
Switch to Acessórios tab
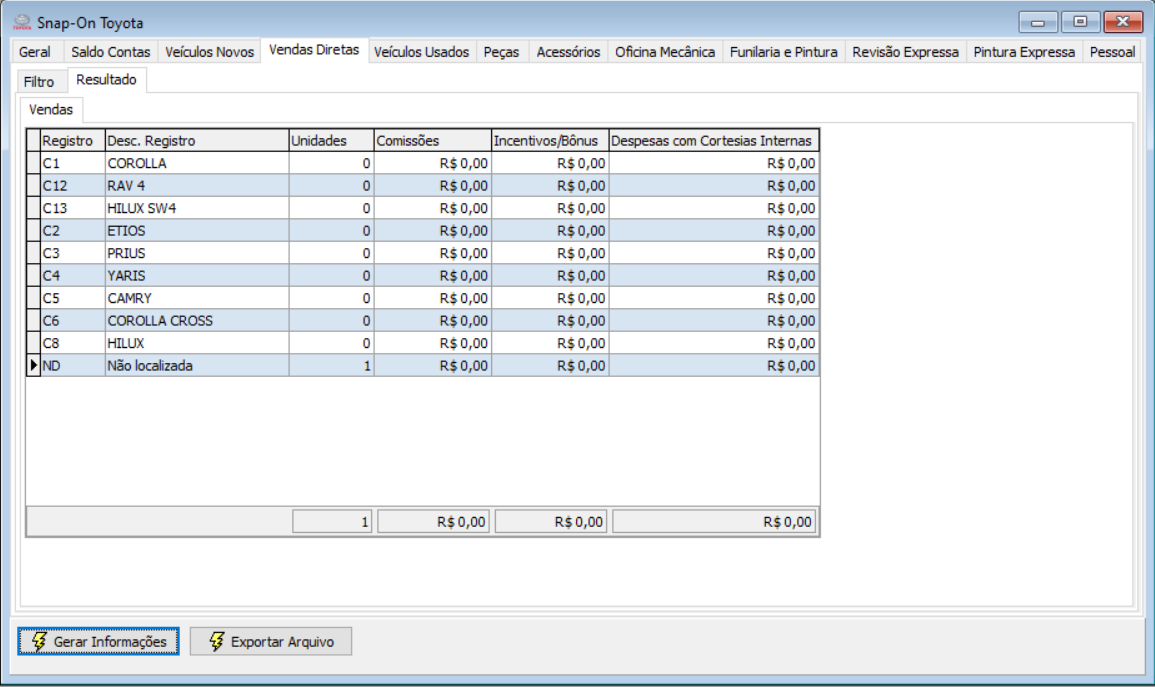pyautogui.click(x=568, y=52)
